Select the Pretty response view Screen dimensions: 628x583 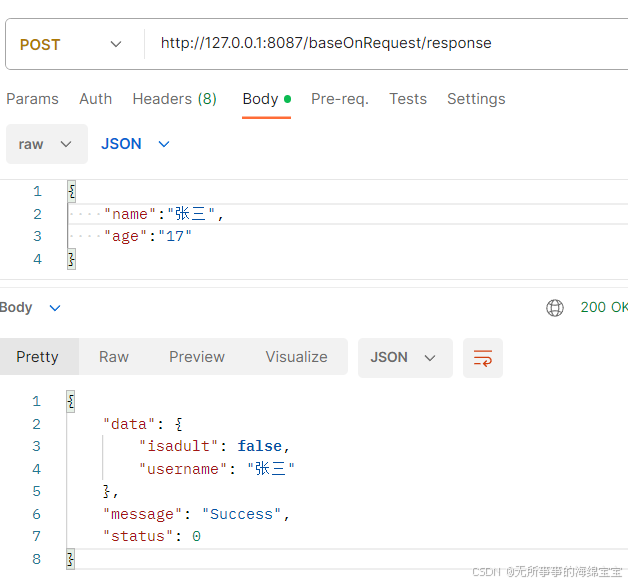pos(38,357)
